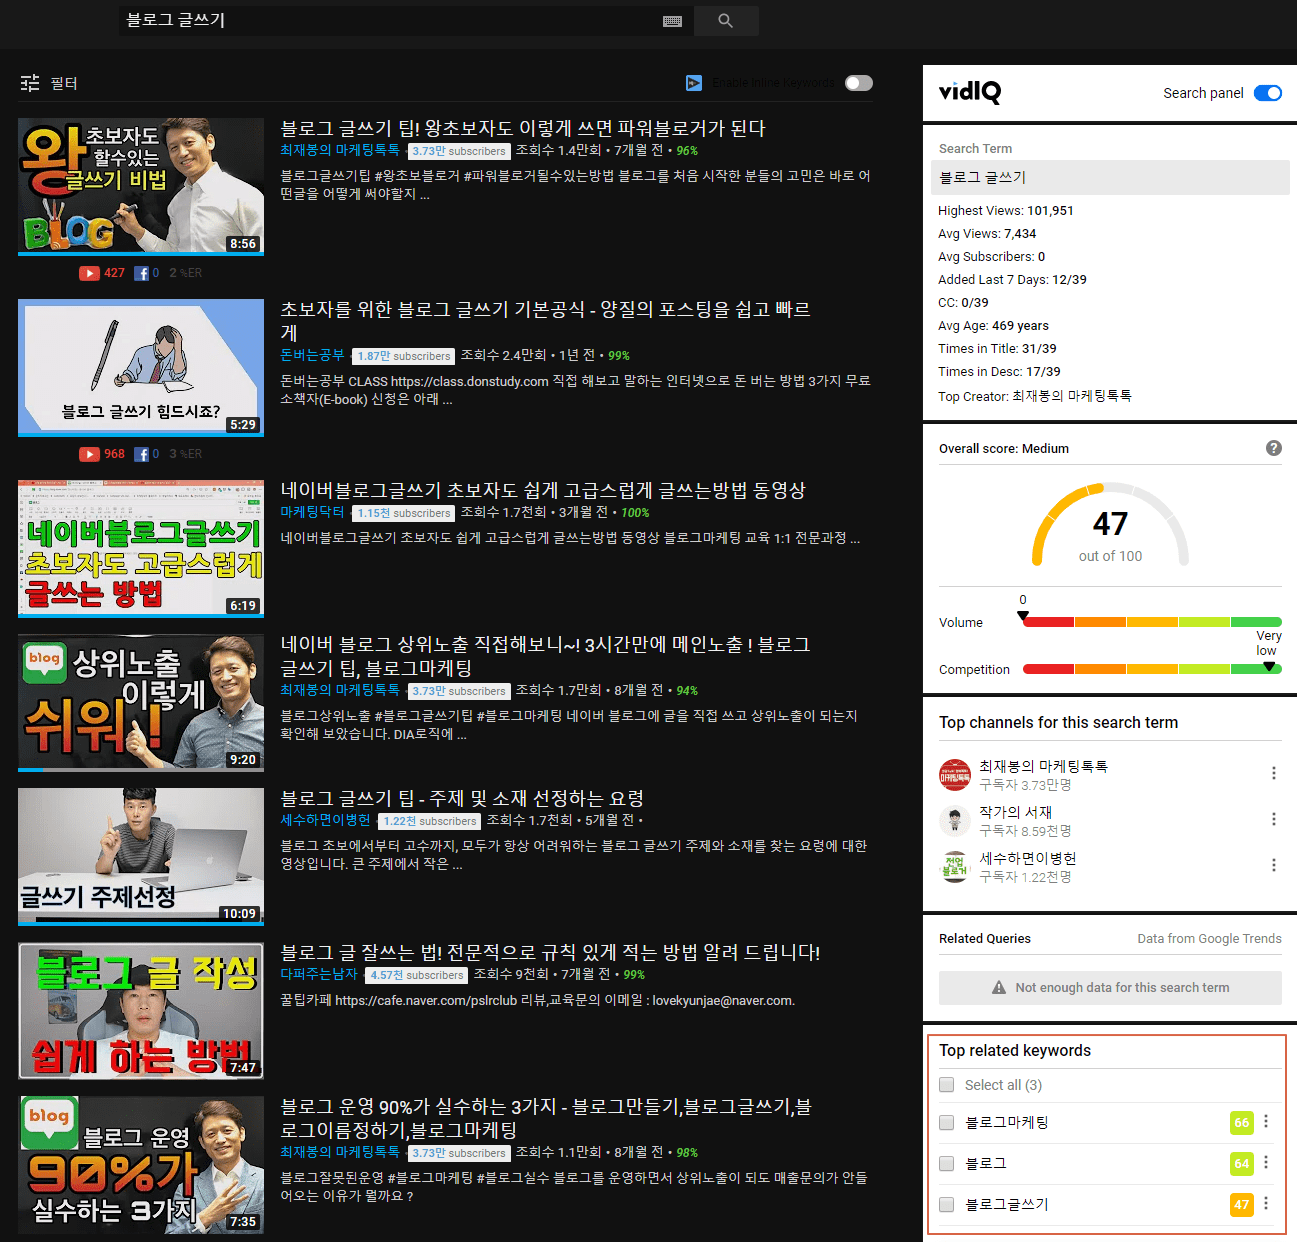Click the Search Term field in vidIQ panel
The width and height of the screenshot is (1297, 1242).
1110,177
